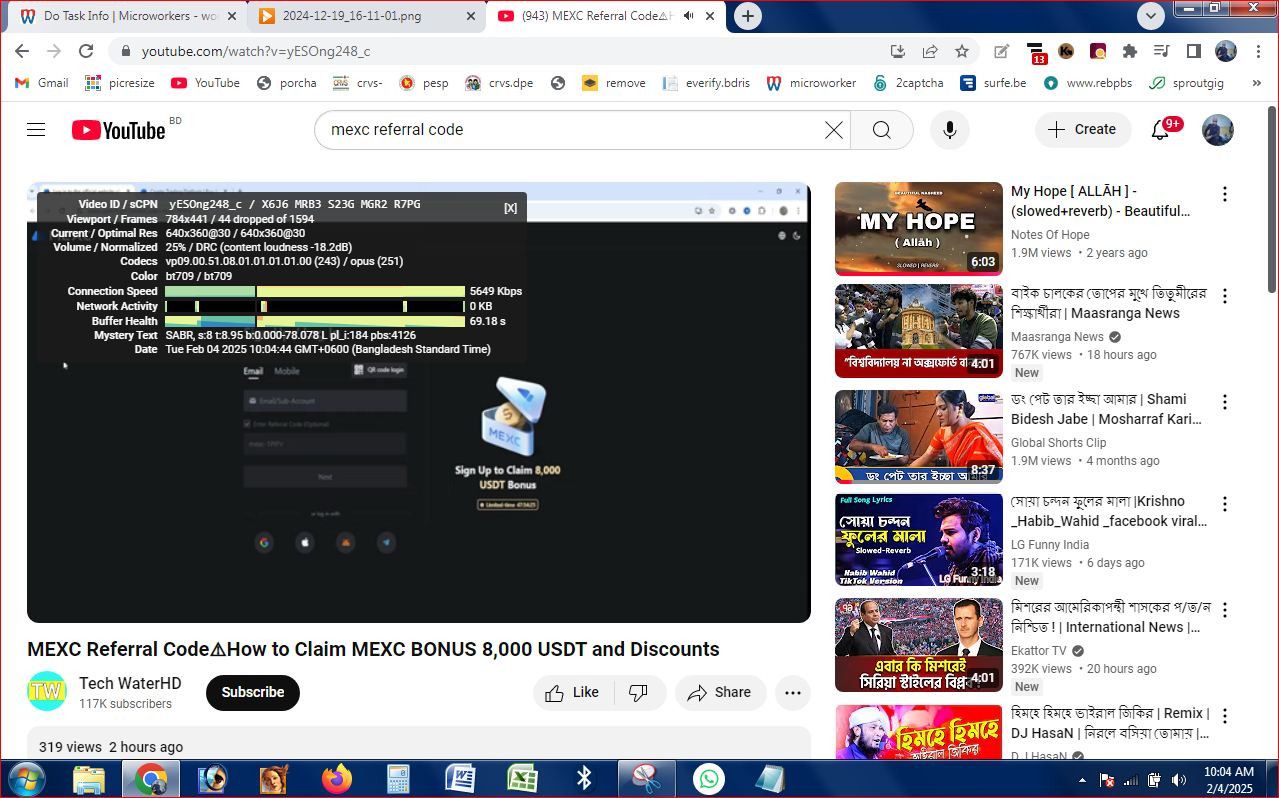Click the Ekattor TV channel name
1279x798 pixels.
[1039, 650]
